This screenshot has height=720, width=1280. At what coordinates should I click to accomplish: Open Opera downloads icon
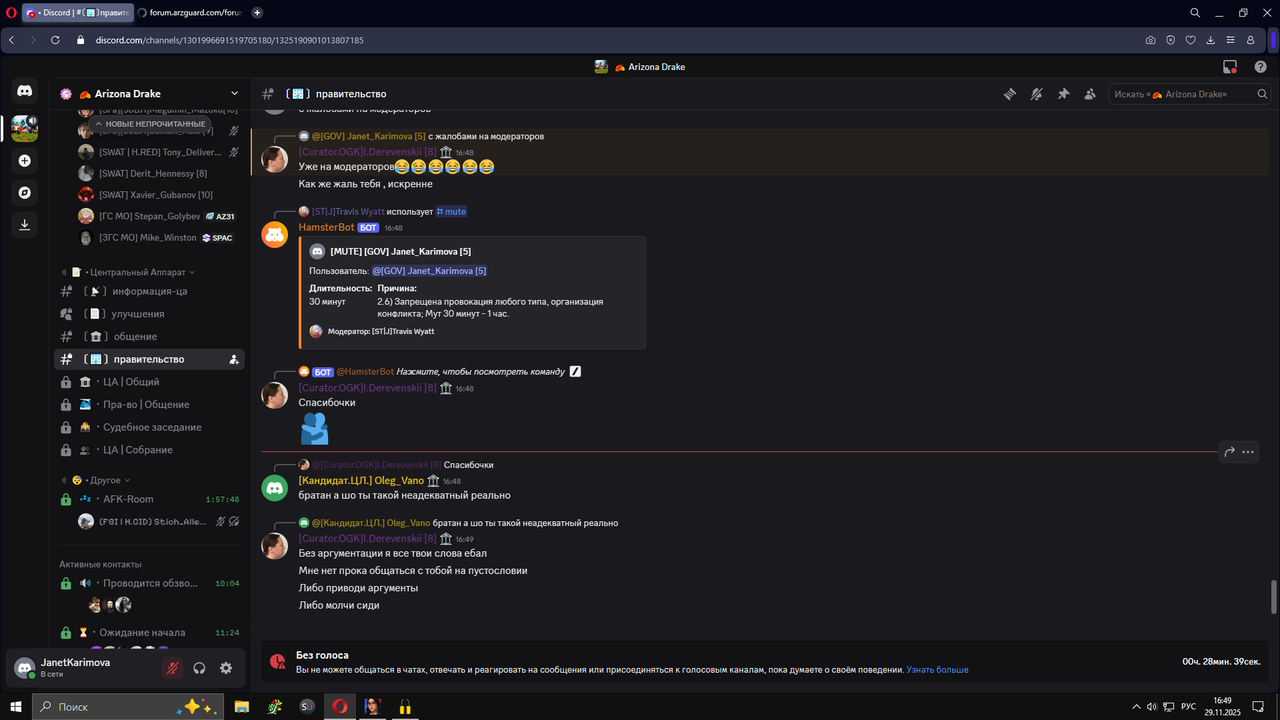click(1210, 40)
